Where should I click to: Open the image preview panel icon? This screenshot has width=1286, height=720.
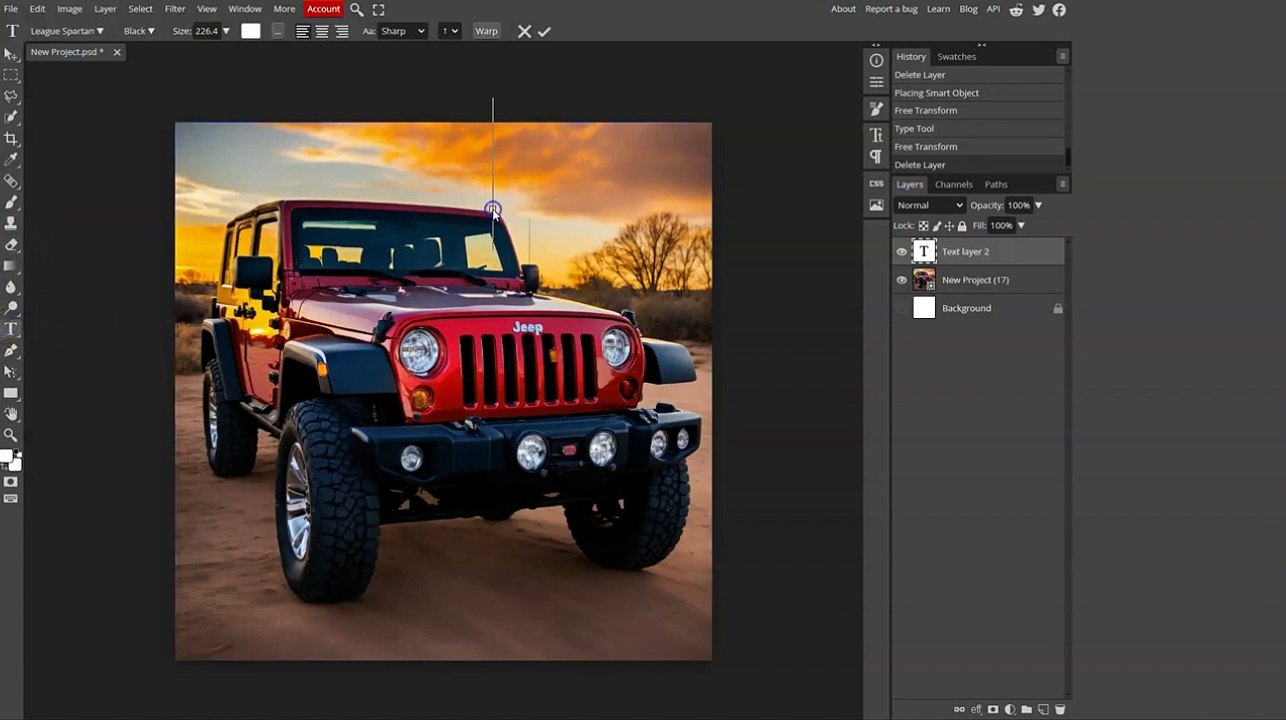[x=876, y=205]
